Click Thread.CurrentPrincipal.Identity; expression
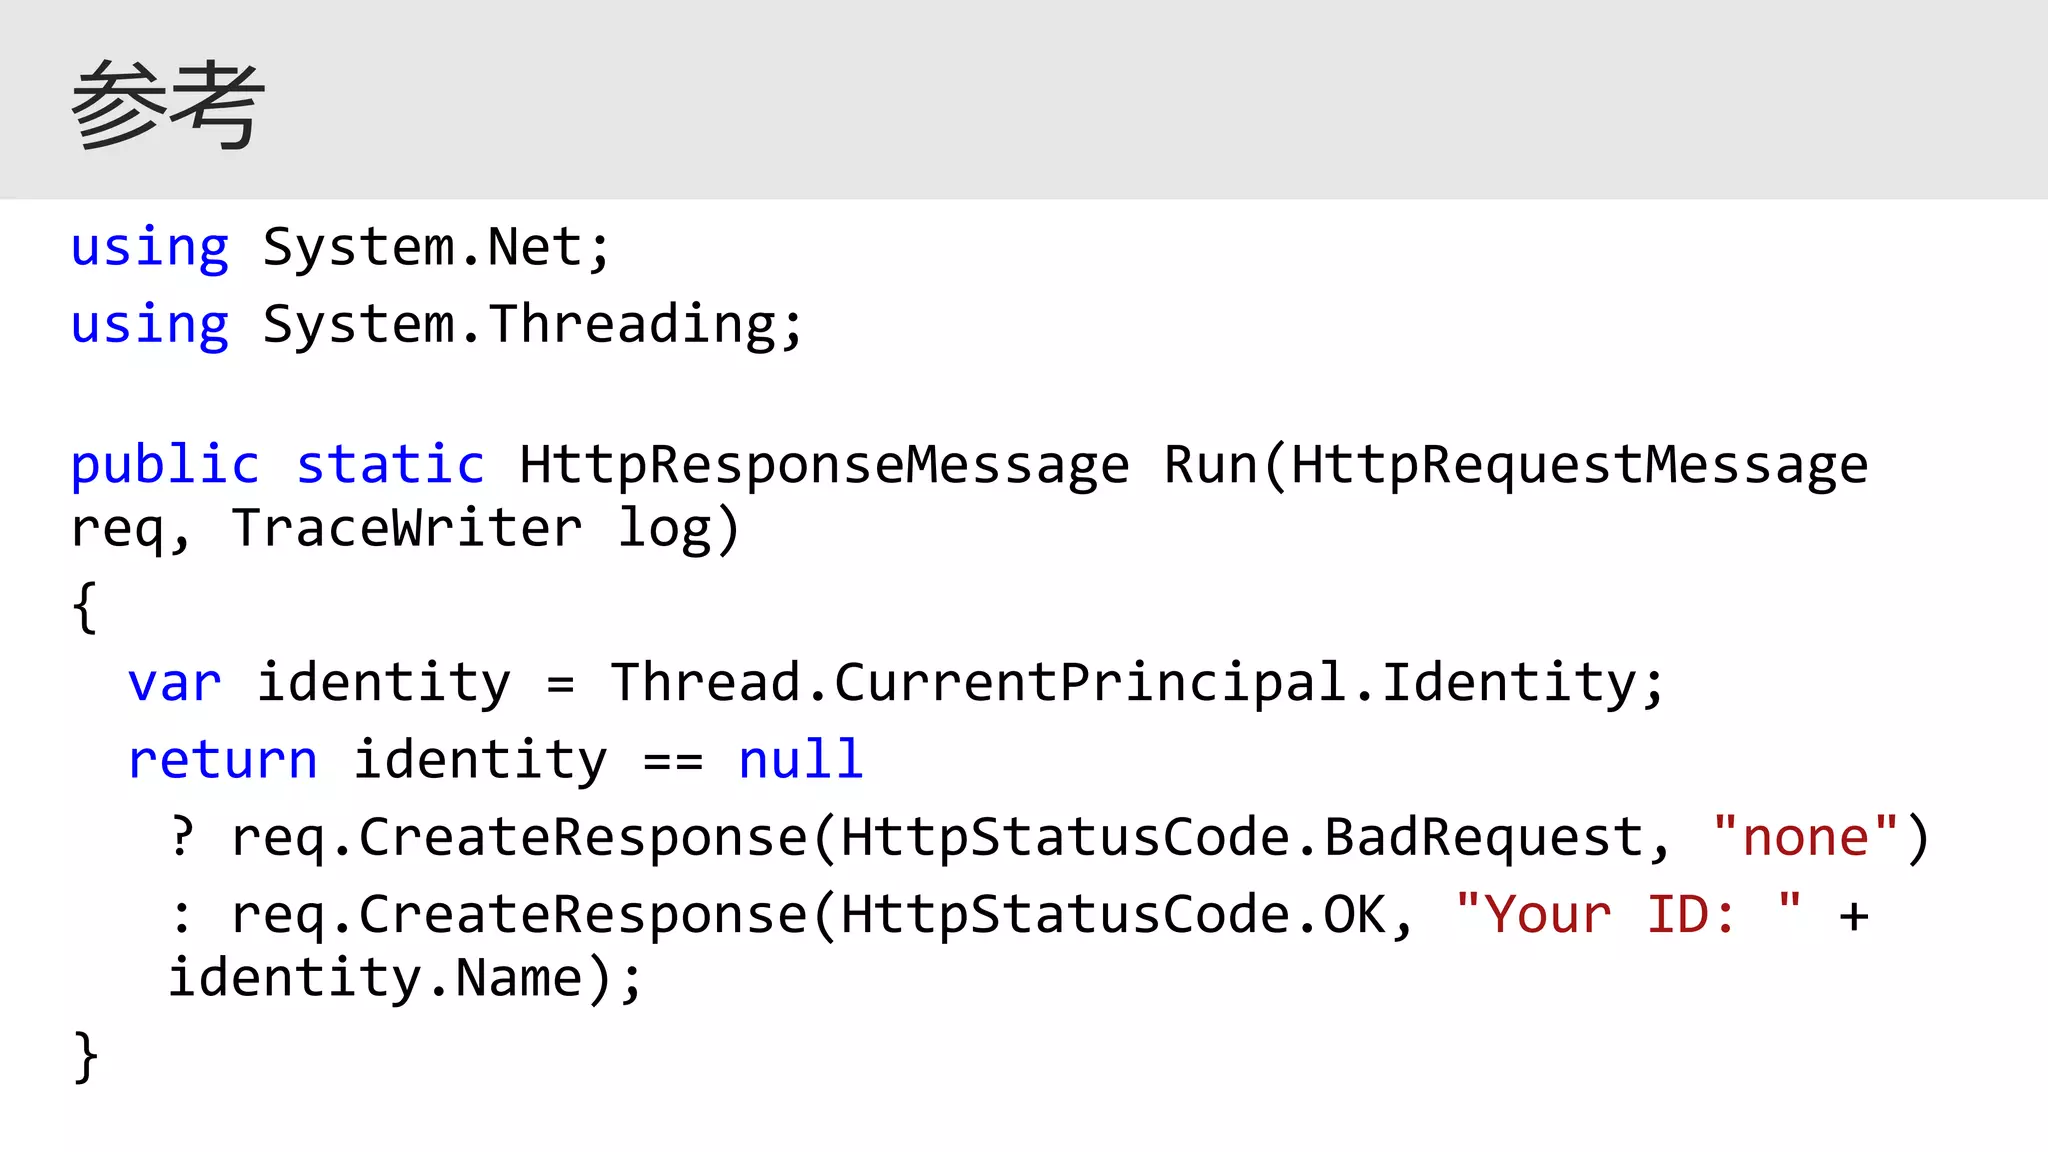 coord(1138,683)
